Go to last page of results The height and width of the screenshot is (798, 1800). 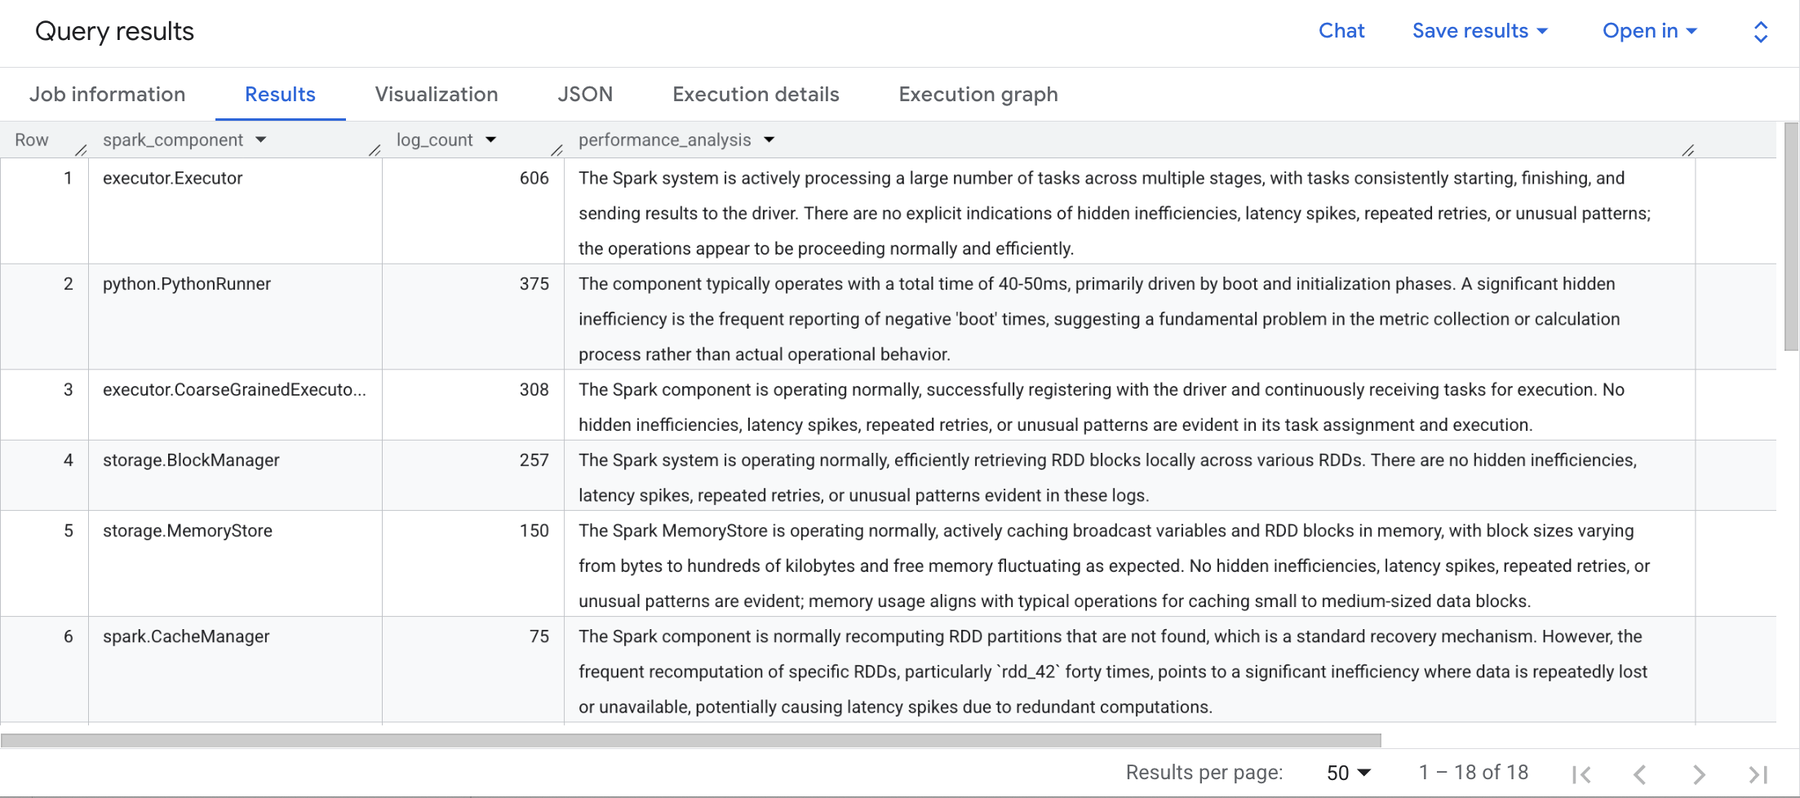click(1758, 774)
